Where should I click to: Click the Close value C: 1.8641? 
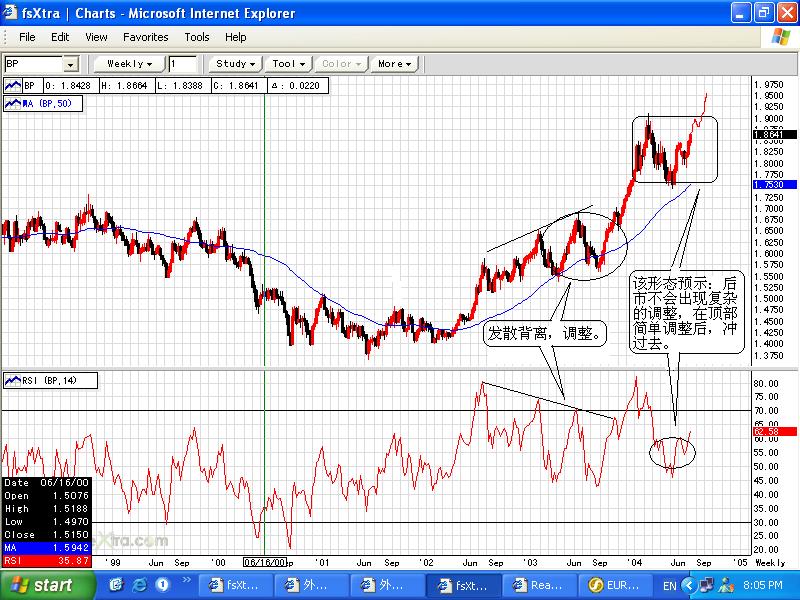point(237,86)
